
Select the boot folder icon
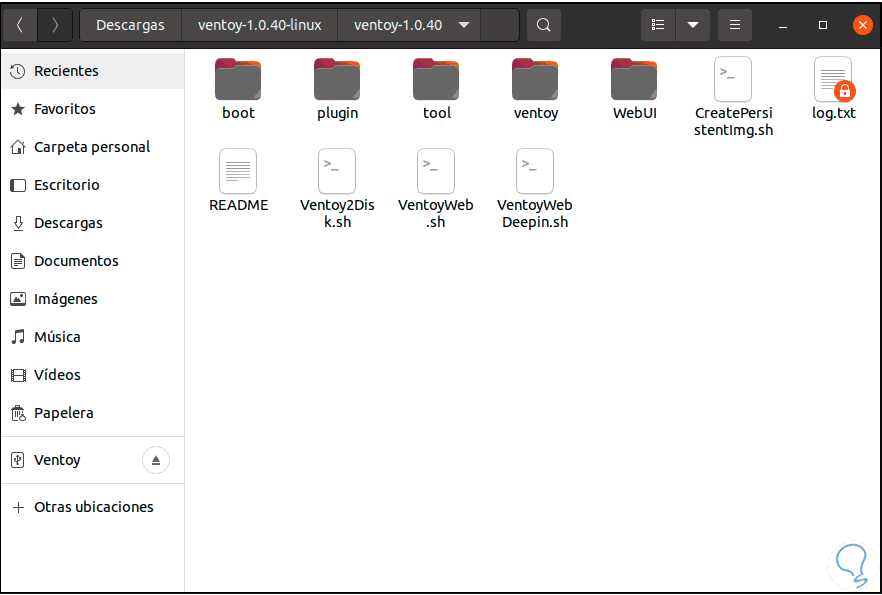click(238, 79)
